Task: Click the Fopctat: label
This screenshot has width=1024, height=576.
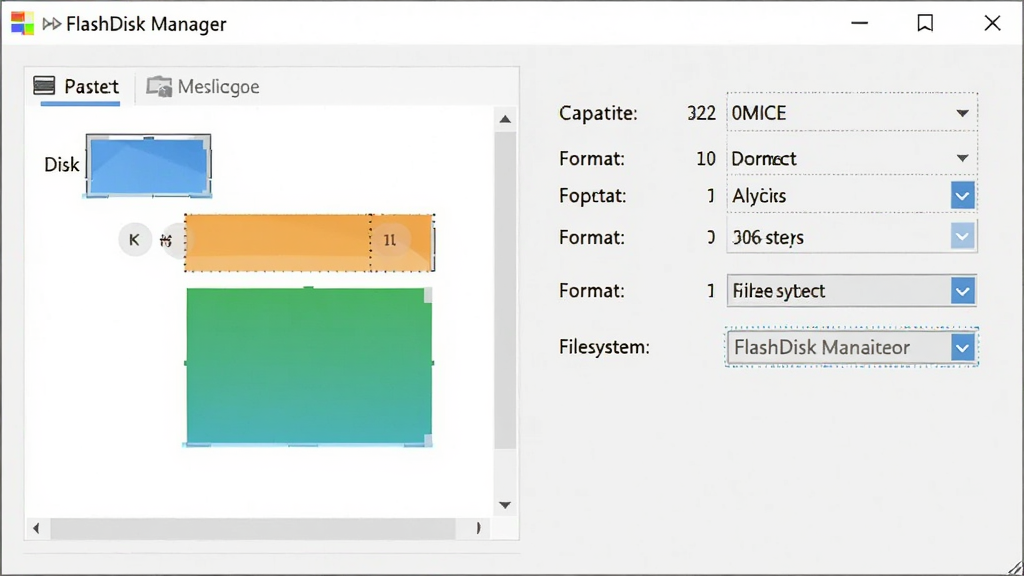Action: (x=592, y=195)
